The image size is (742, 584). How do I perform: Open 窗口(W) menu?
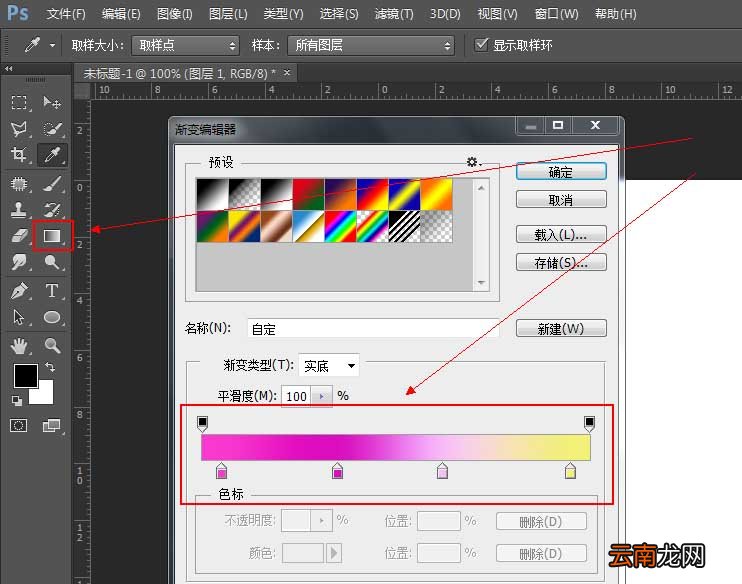click(x=556, y=14)
